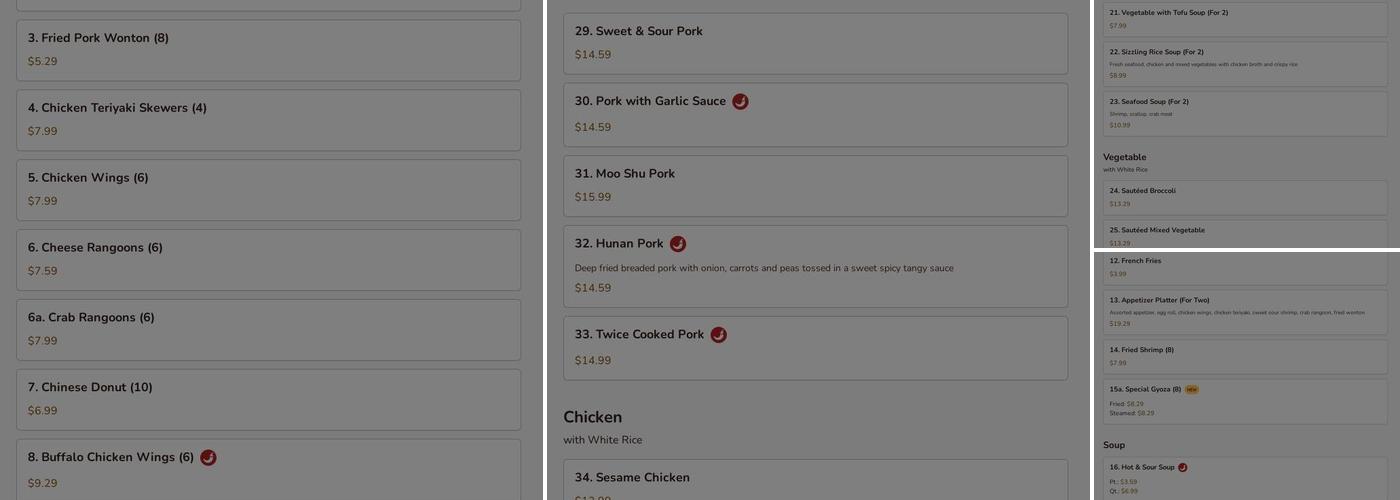Pick Chinese Donut (10) from the menu
Screen dimensions: 1400x500
(268, 400)
